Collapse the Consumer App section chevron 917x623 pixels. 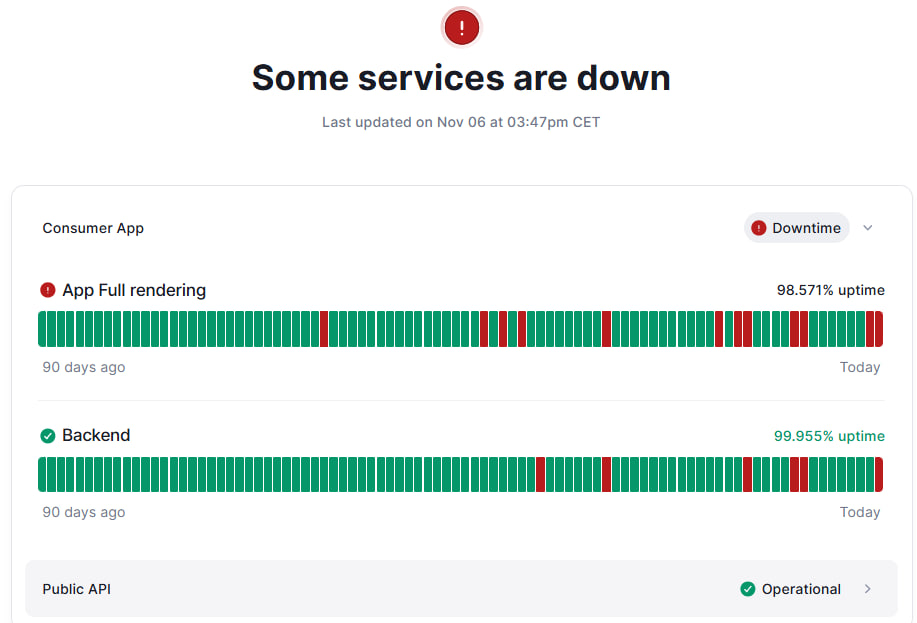868,228
